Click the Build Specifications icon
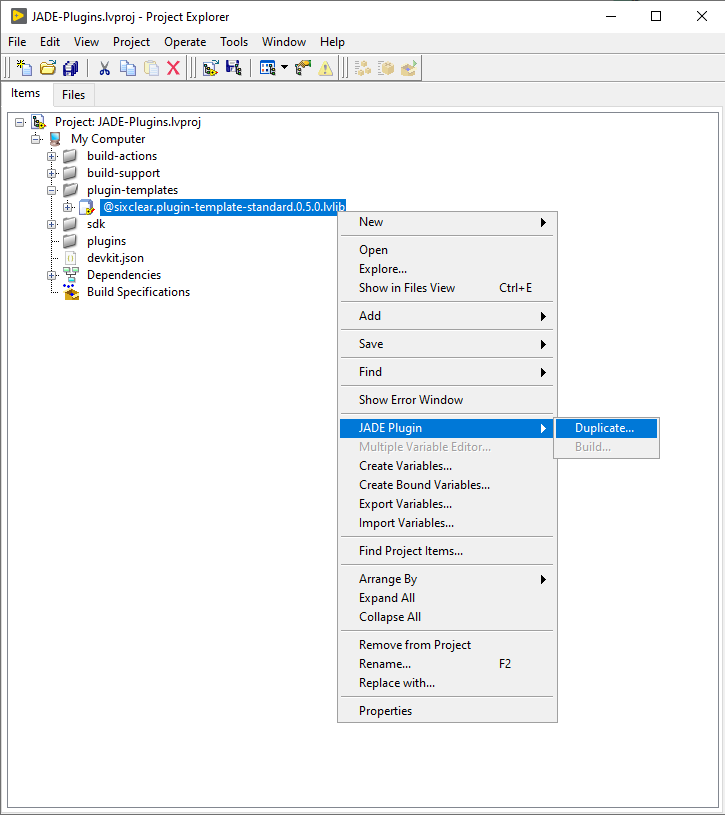 tap(71, 292)
